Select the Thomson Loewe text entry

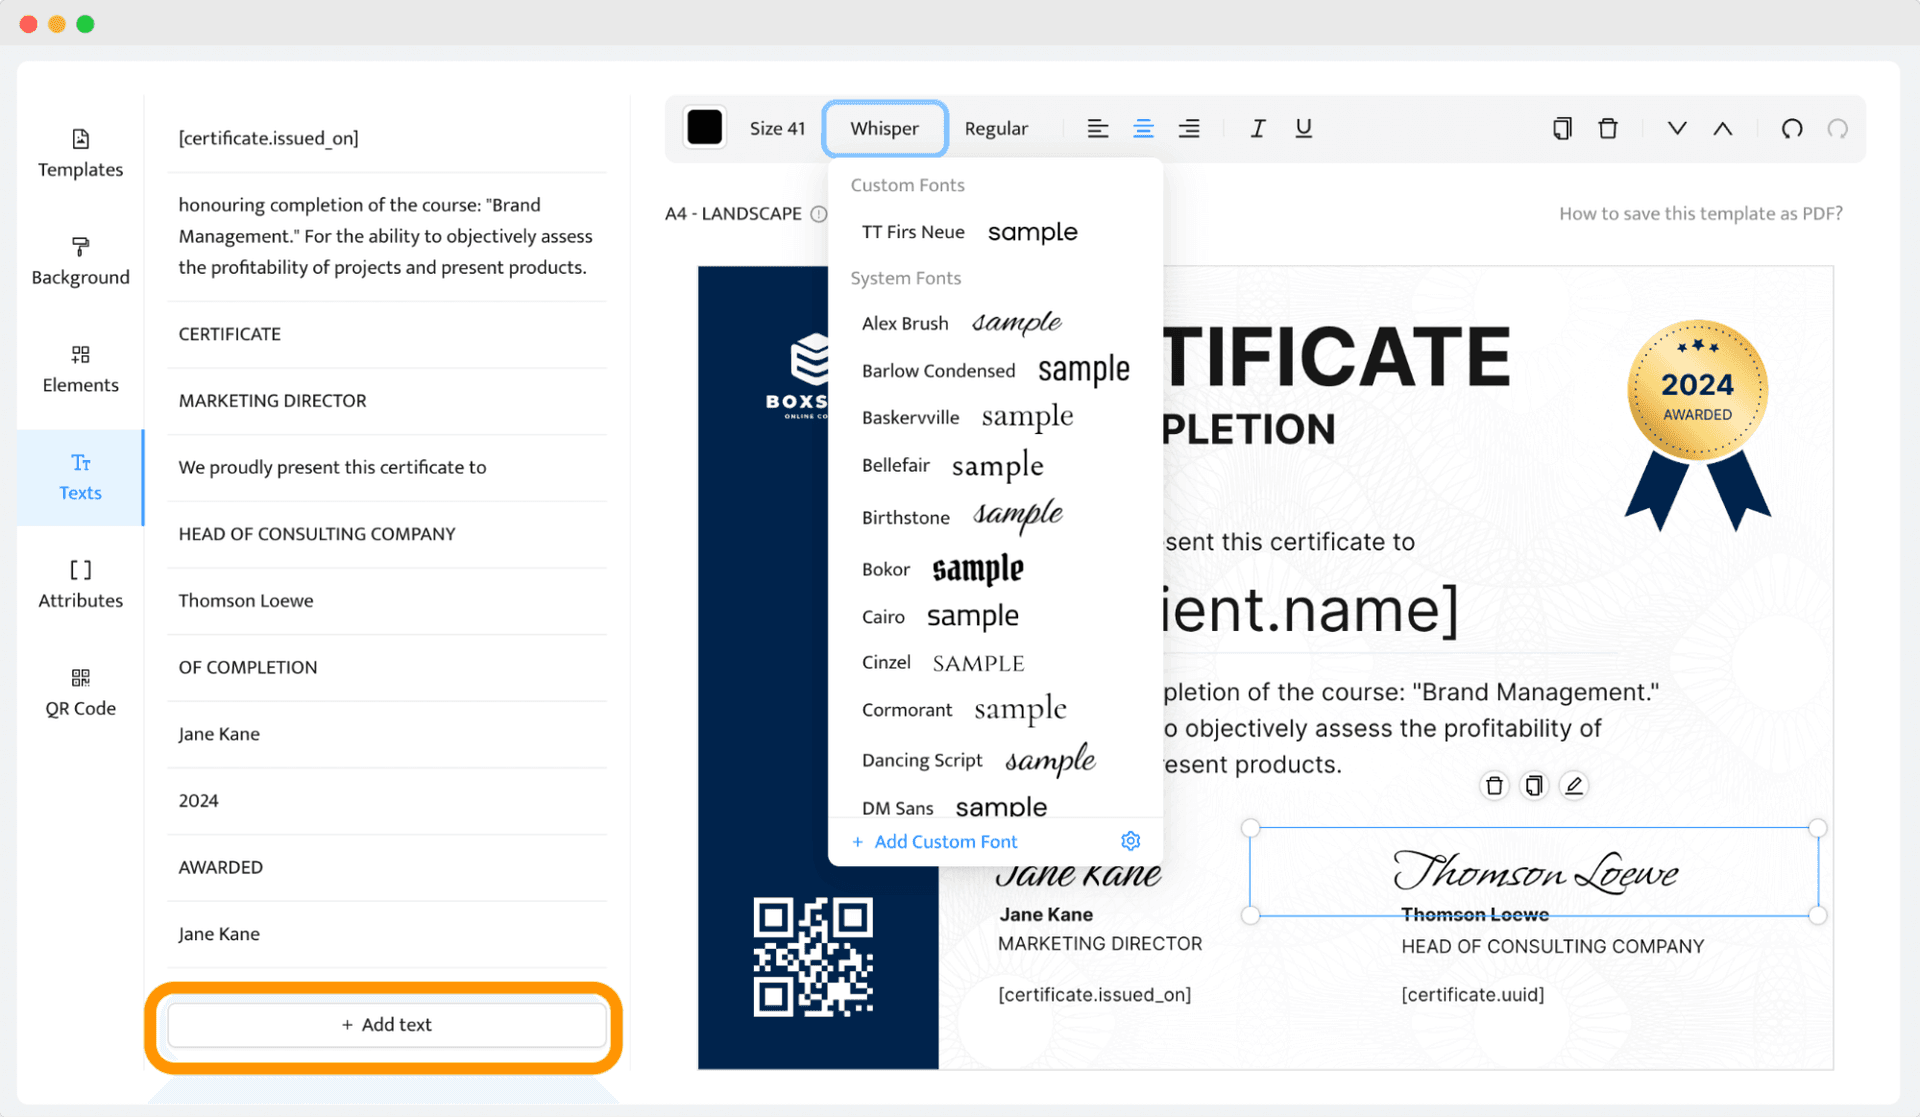click(387, 601)
